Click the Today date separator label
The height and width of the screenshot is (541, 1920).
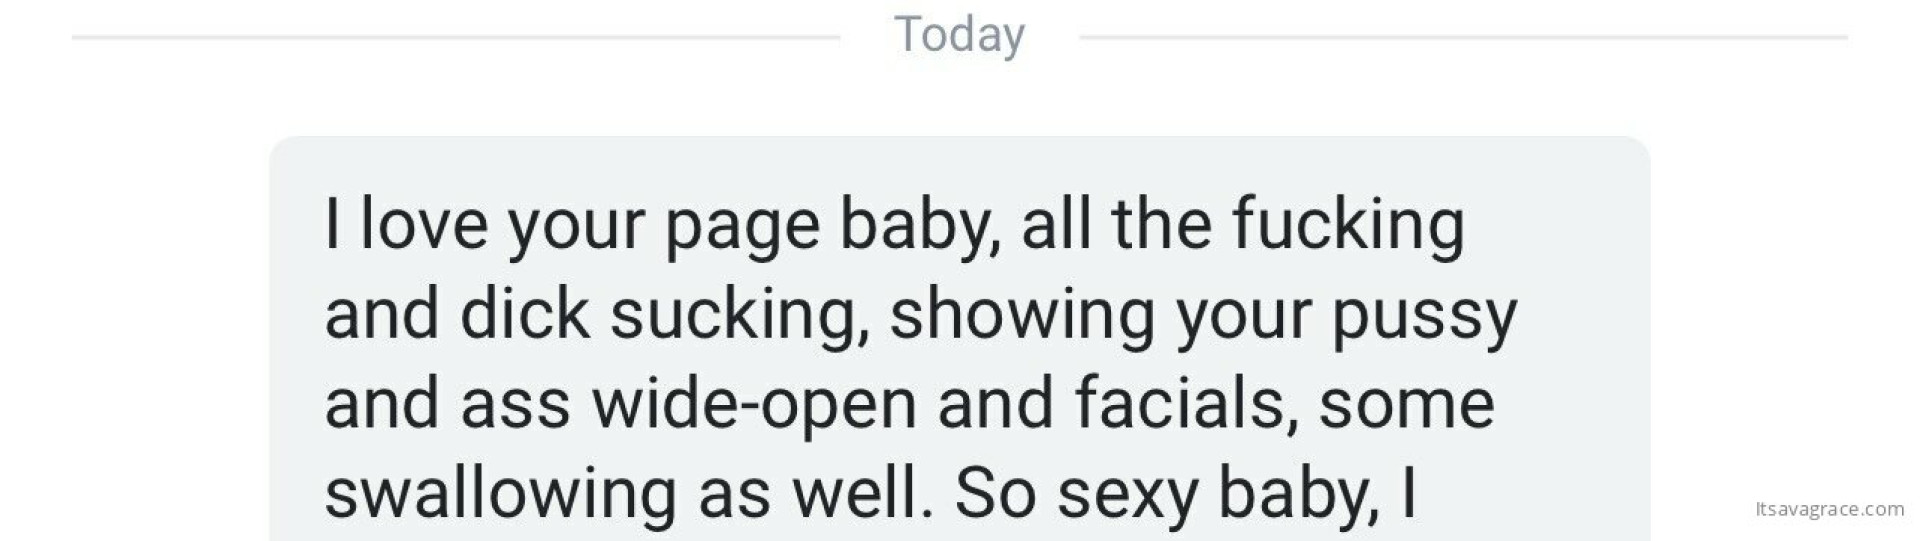959,36
